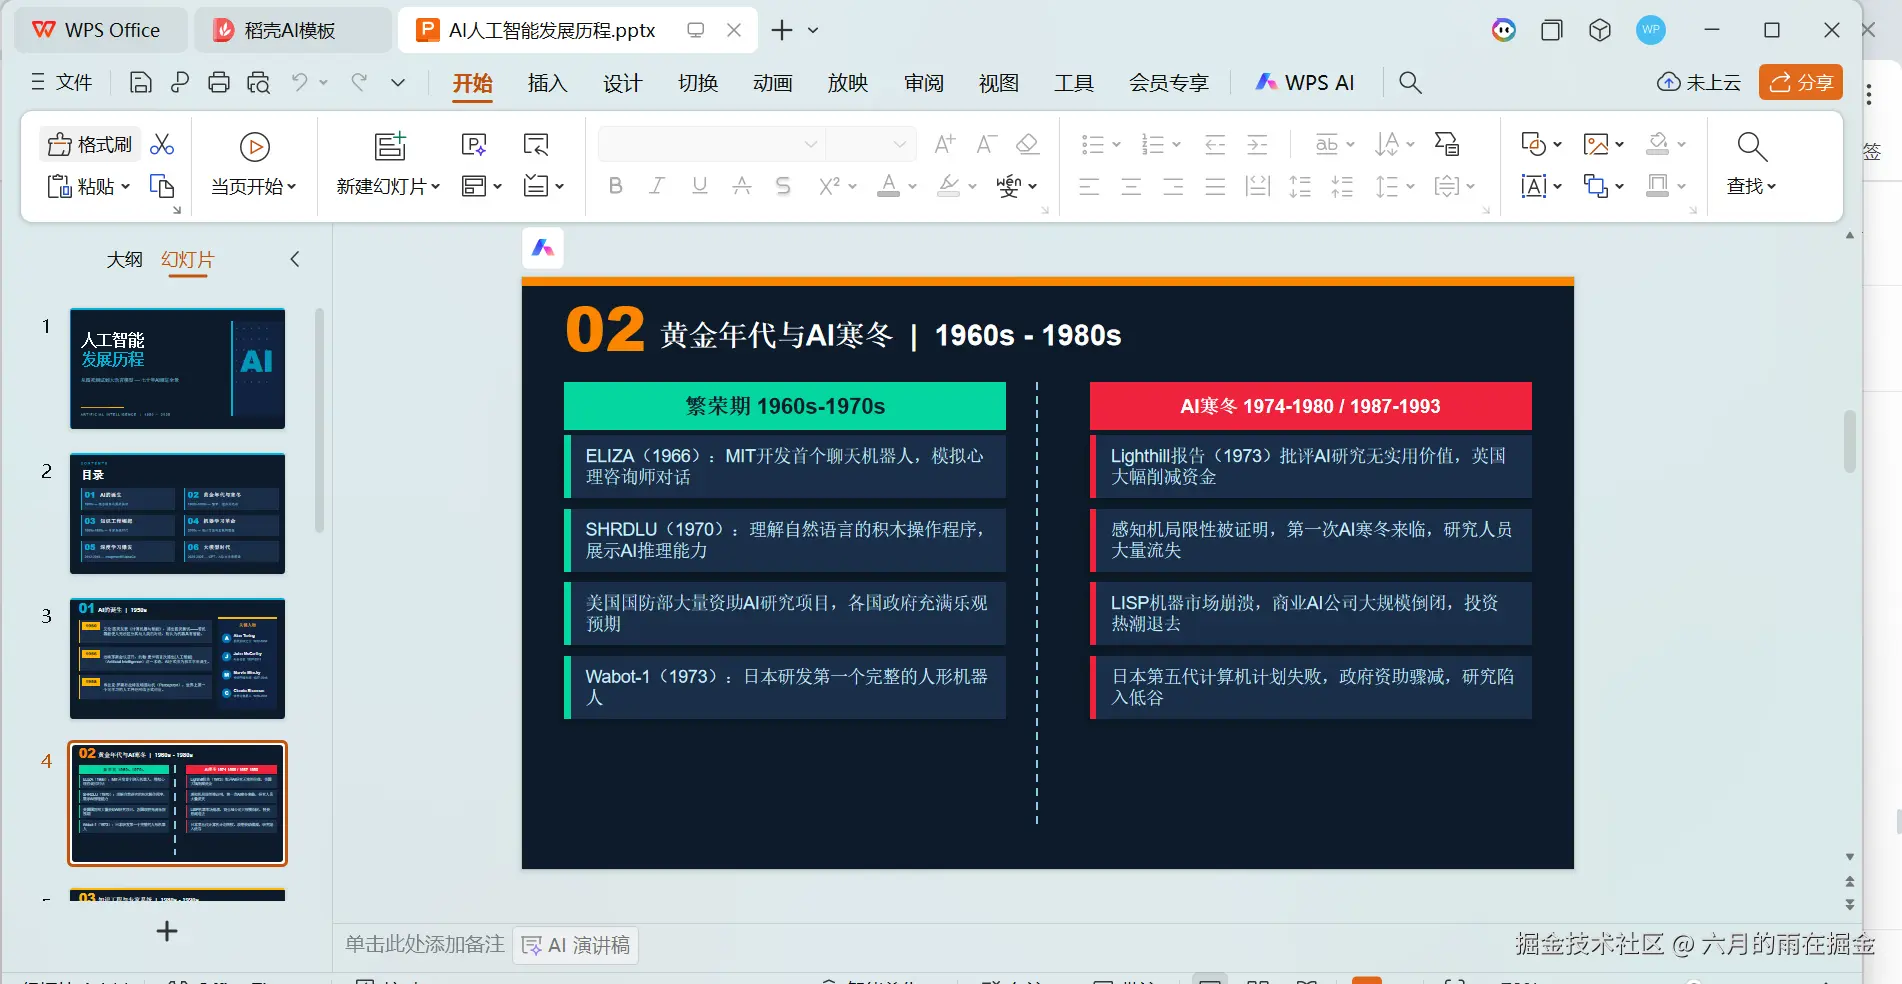Click the Decrease Indent icon
The width and height of the screenshot is (1902, 984).
pyautogui.click(x=1215, y=145)
